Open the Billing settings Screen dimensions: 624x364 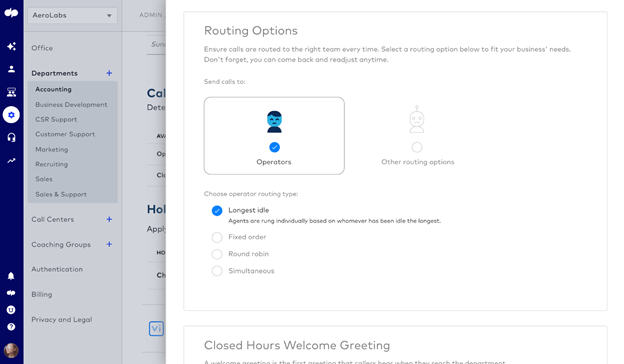pos(42,294)
